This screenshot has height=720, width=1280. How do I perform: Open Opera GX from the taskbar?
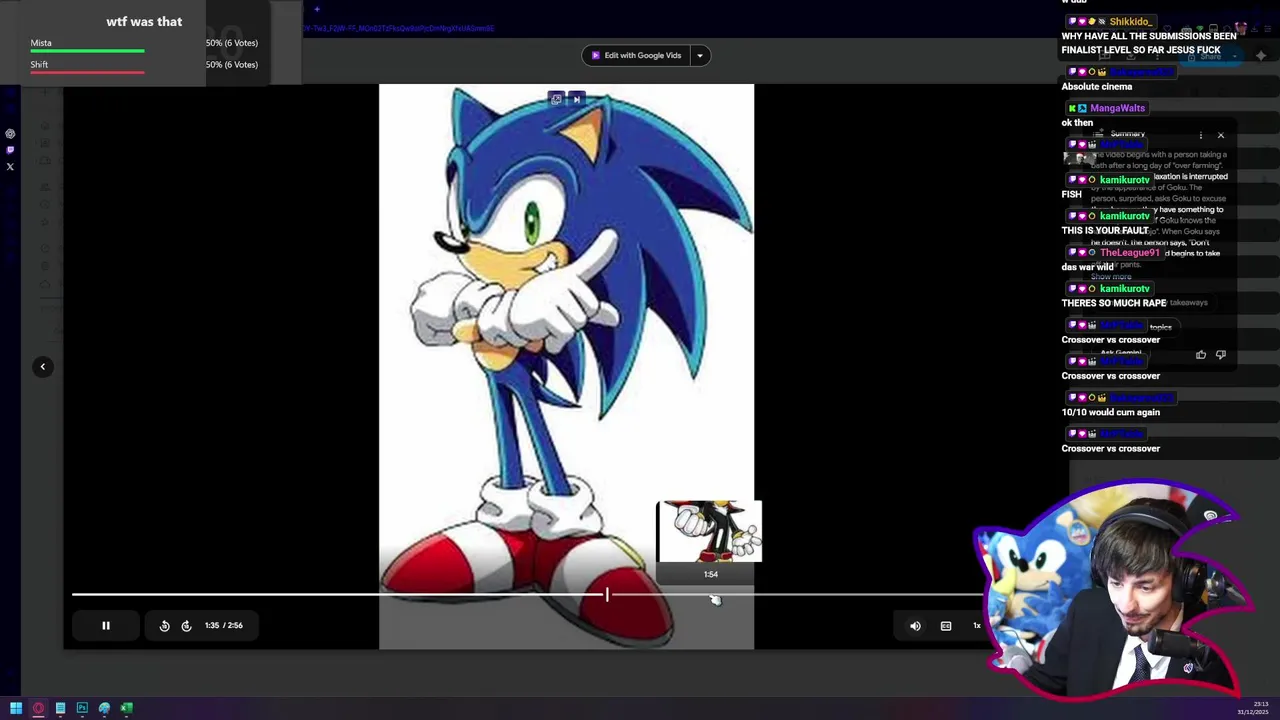click(38, 708)
